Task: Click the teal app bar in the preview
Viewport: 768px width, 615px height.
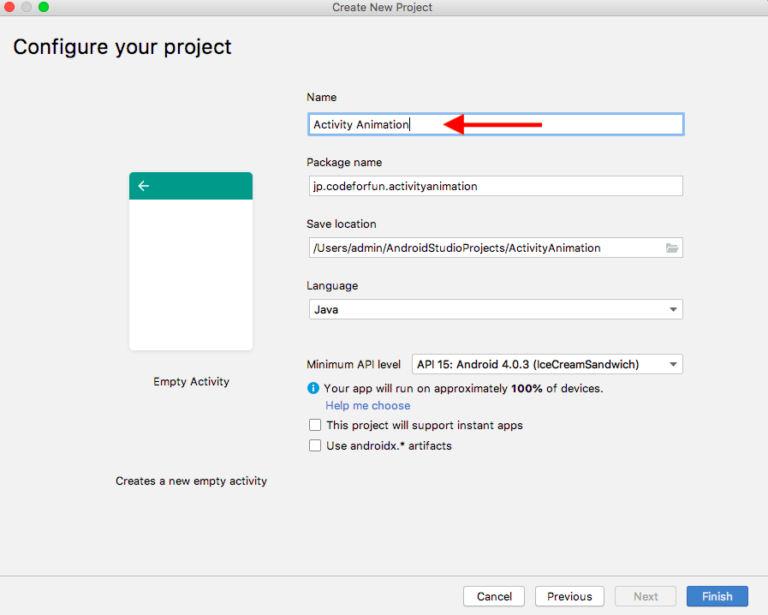Action: [200, 186]
